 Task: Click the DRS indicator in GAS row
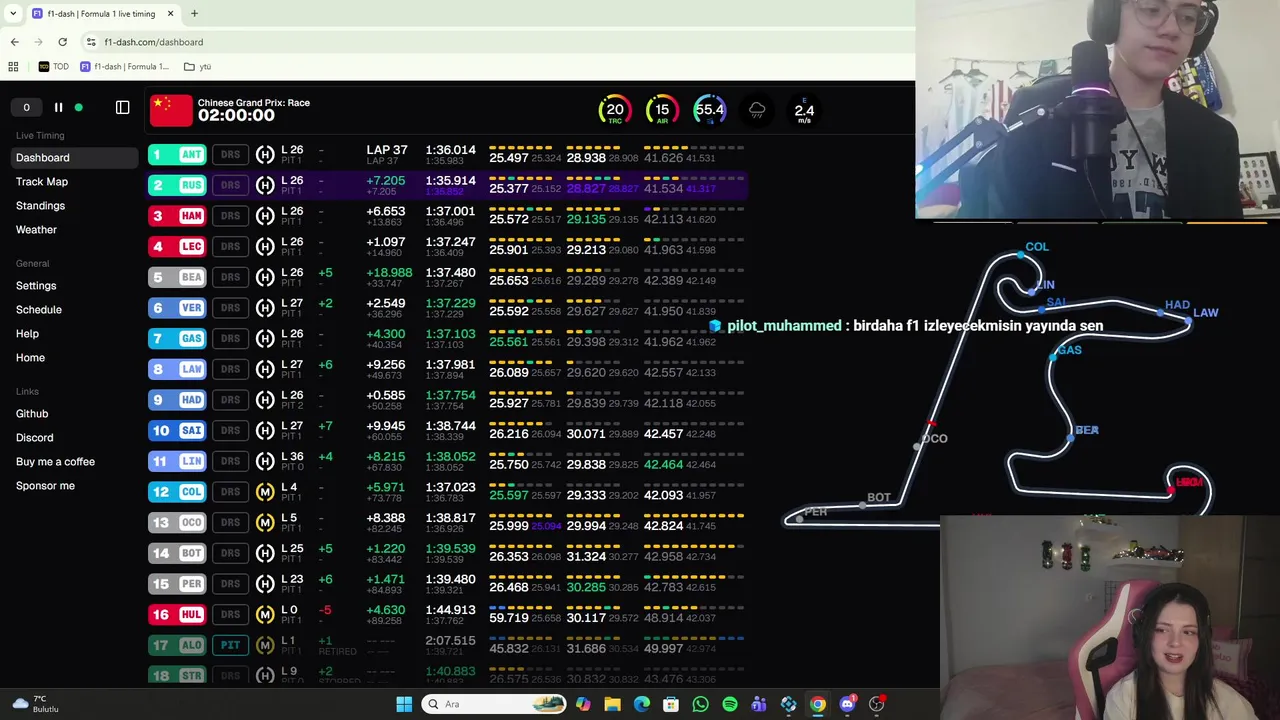pyautogui.click(x=230, y=338)
